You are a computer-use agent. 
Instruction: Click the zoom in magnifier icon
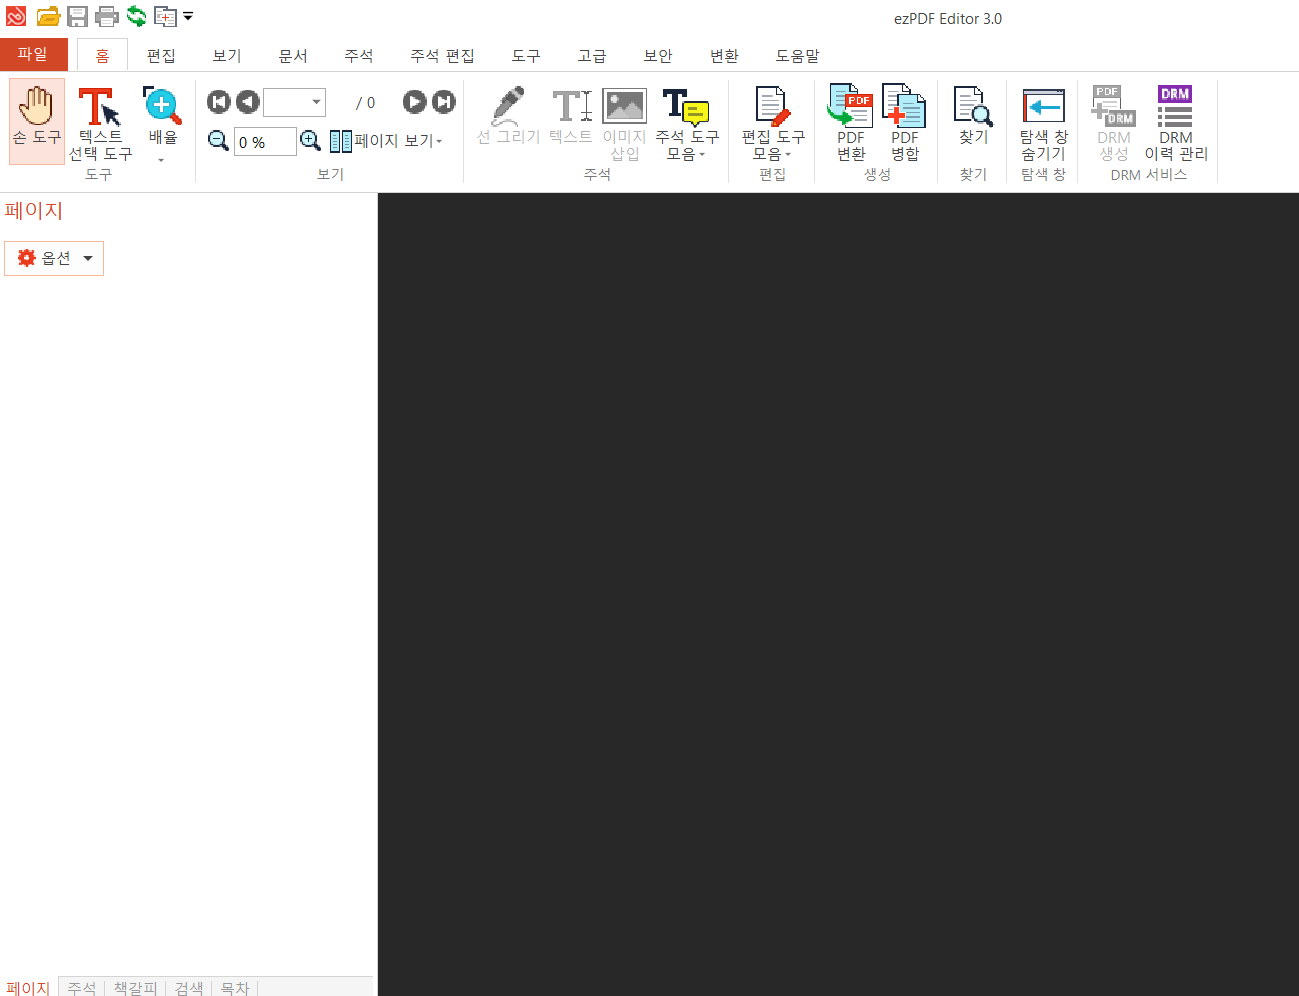pos(311,141)
